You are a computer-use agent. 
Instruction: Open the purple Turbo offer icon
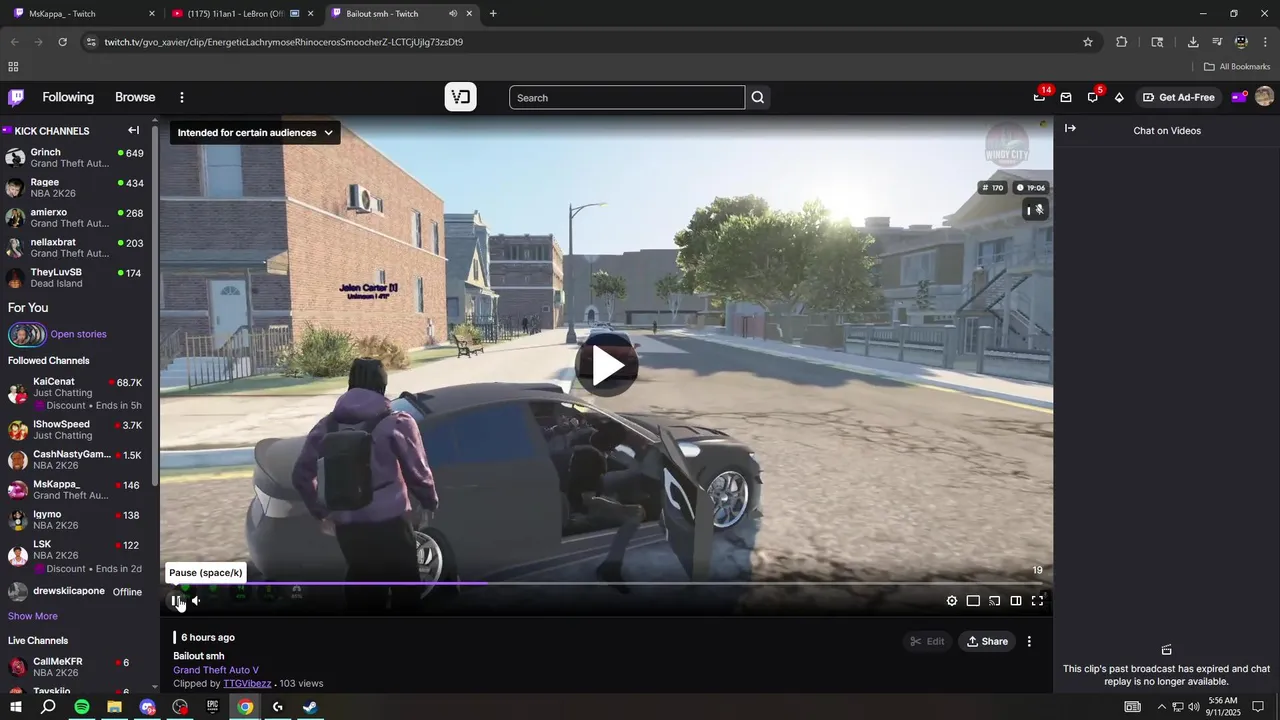click(x=1239, y=97)
